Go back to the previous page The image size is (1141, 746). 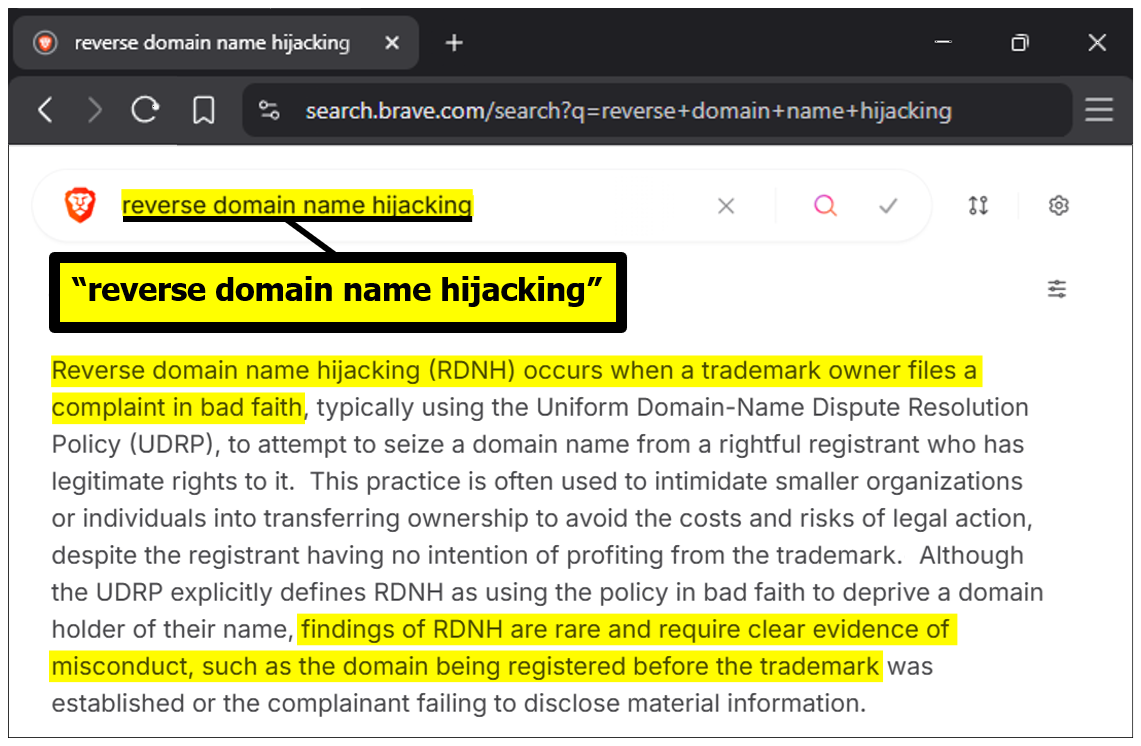point(45,110)
